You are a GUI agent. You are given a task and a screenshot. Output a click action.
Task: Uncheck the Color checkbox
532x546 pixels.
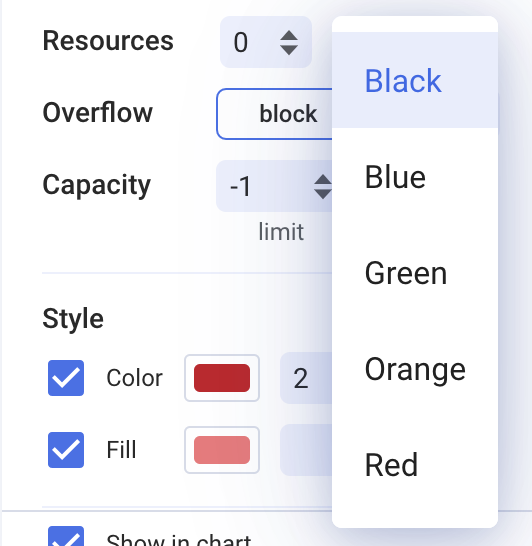[x=66, y=378]
